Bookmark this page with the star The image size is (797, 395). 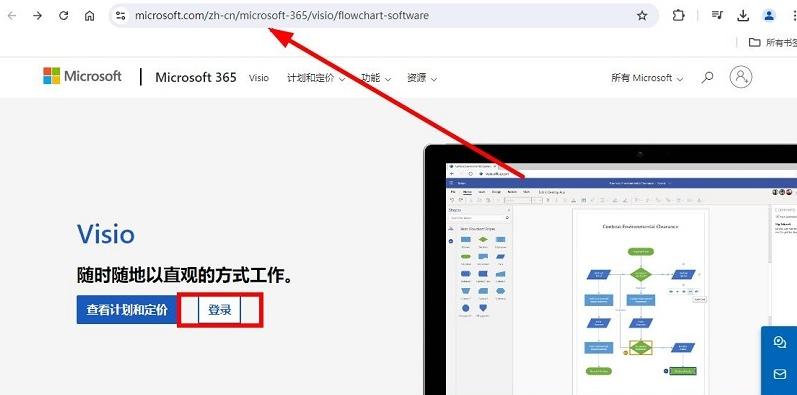642,16
